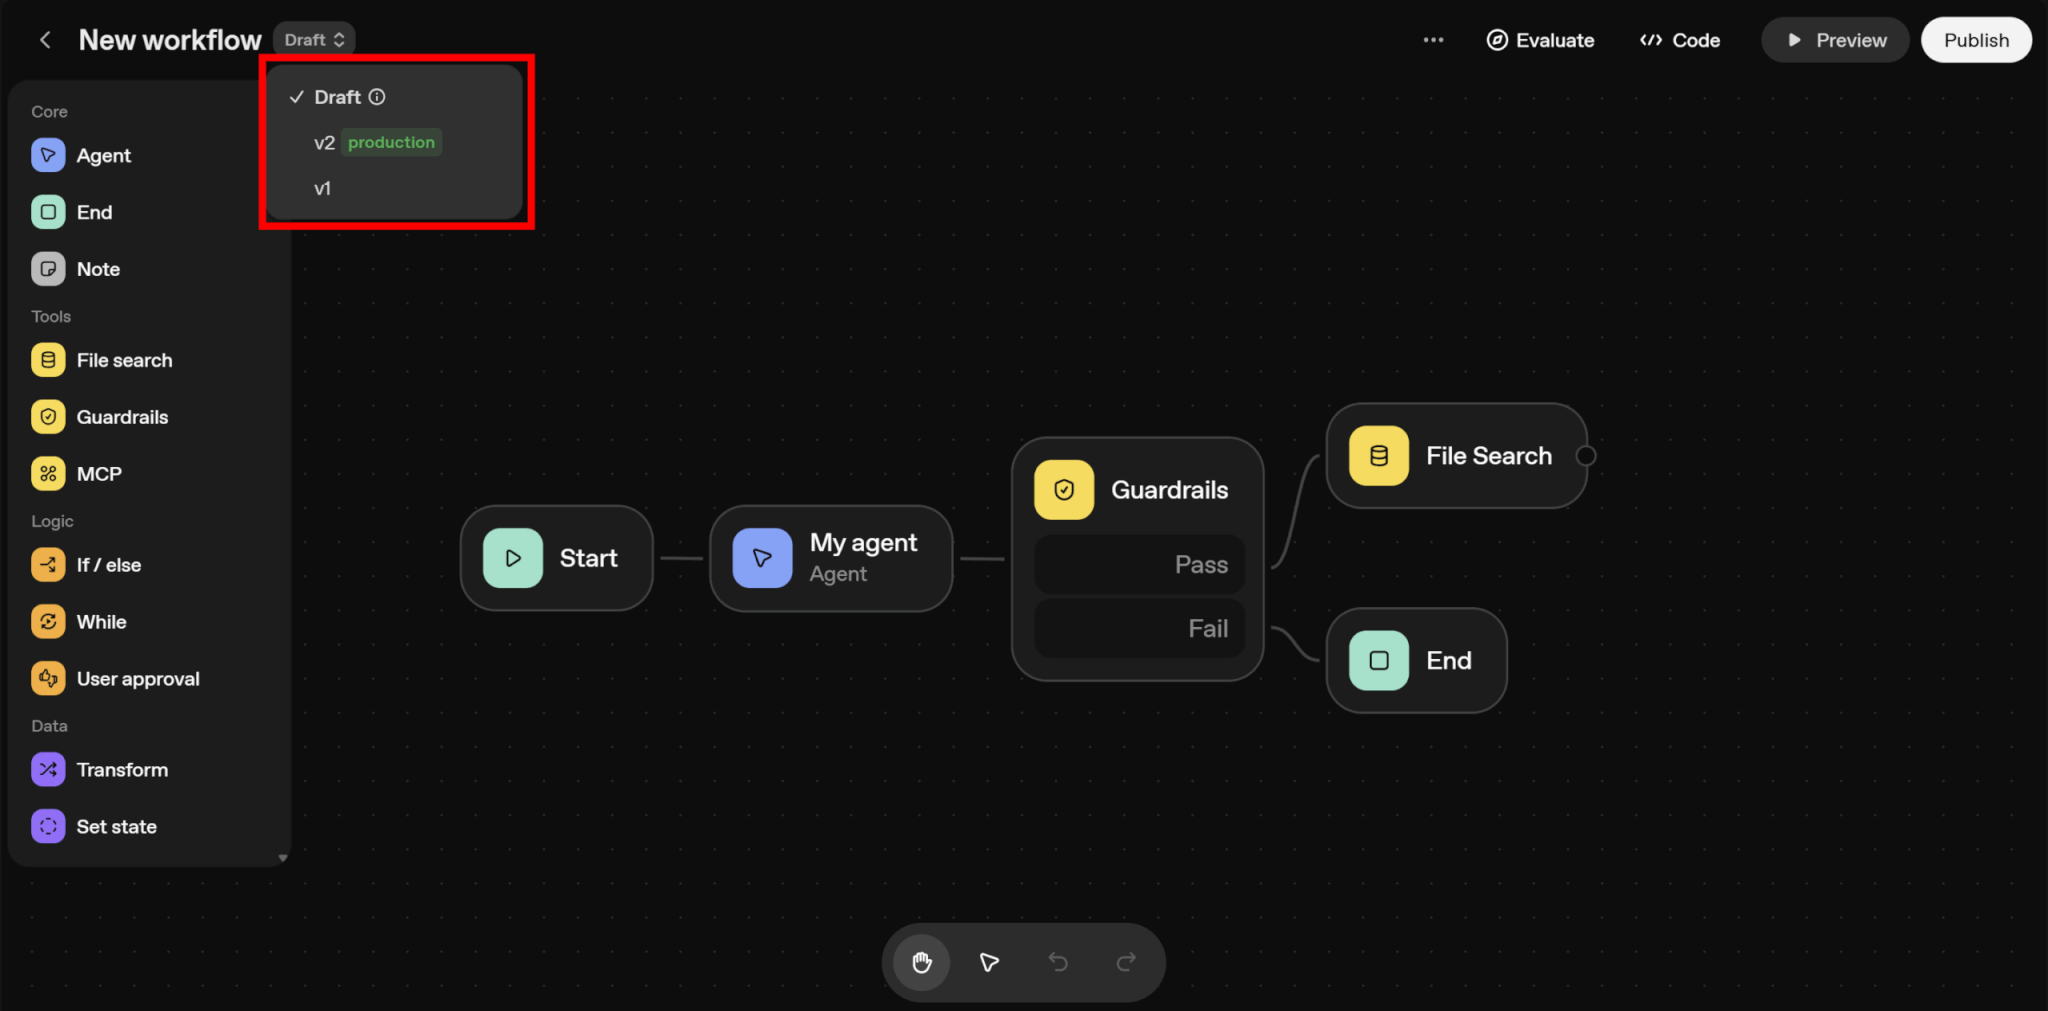Start a Preview run
Screen dimensions: 2048x1011
[x=1835, y=40]
